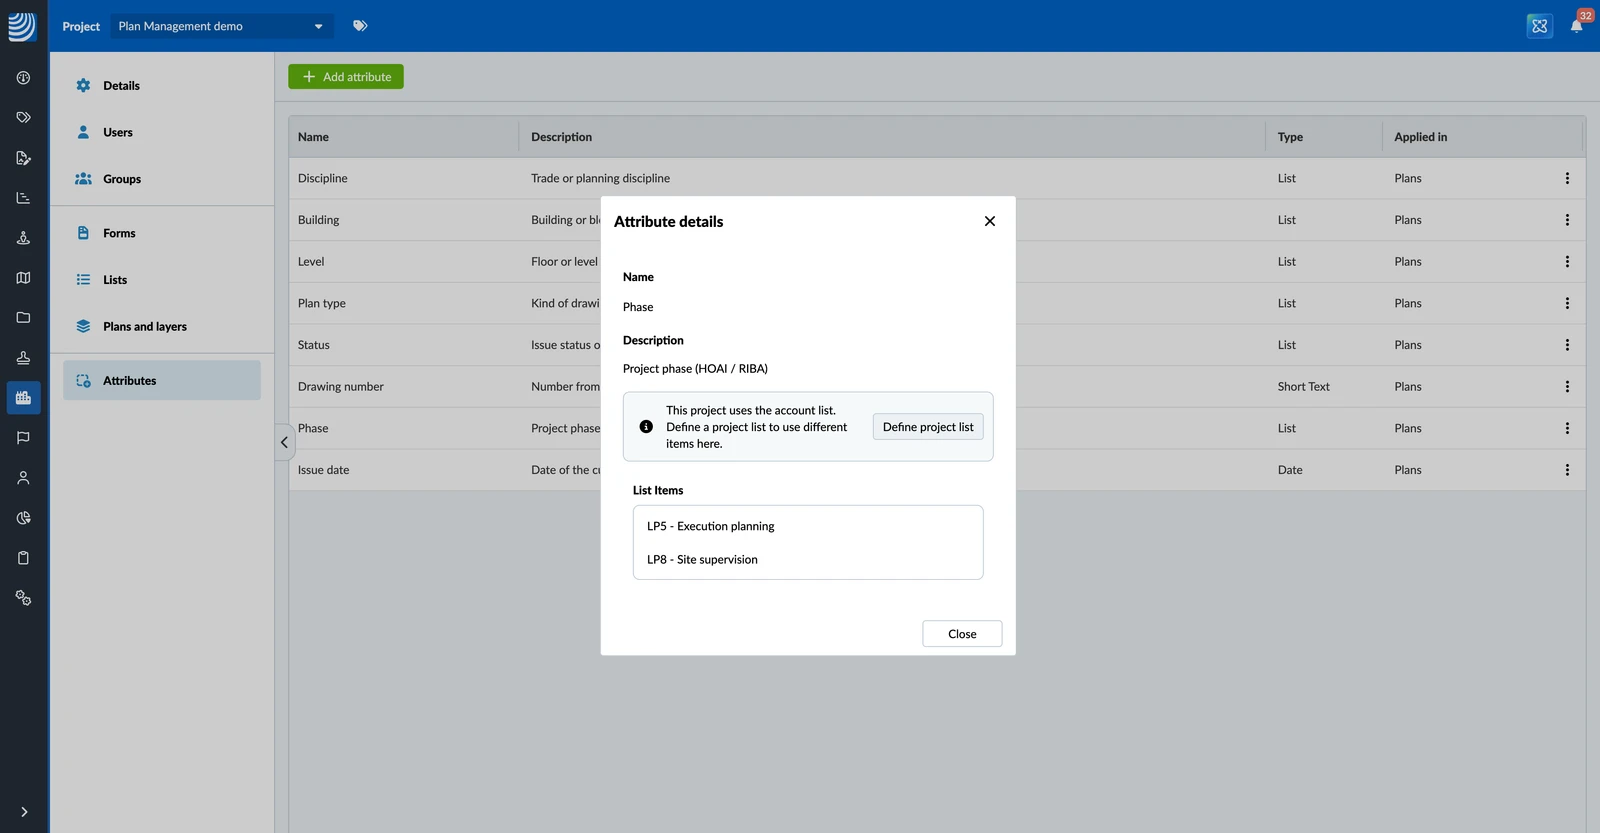1600x833 pixels.
Task: Open three-dot menu for Drawing number row
Action: [1567, 386]
